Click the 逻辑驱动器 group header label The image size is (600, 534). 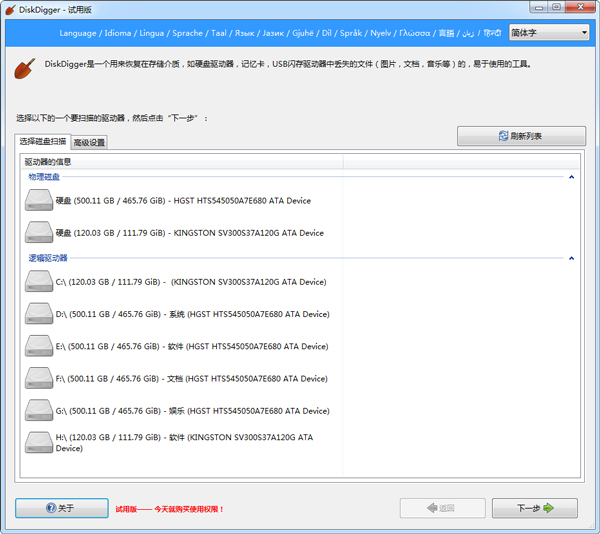coord(48,258)
